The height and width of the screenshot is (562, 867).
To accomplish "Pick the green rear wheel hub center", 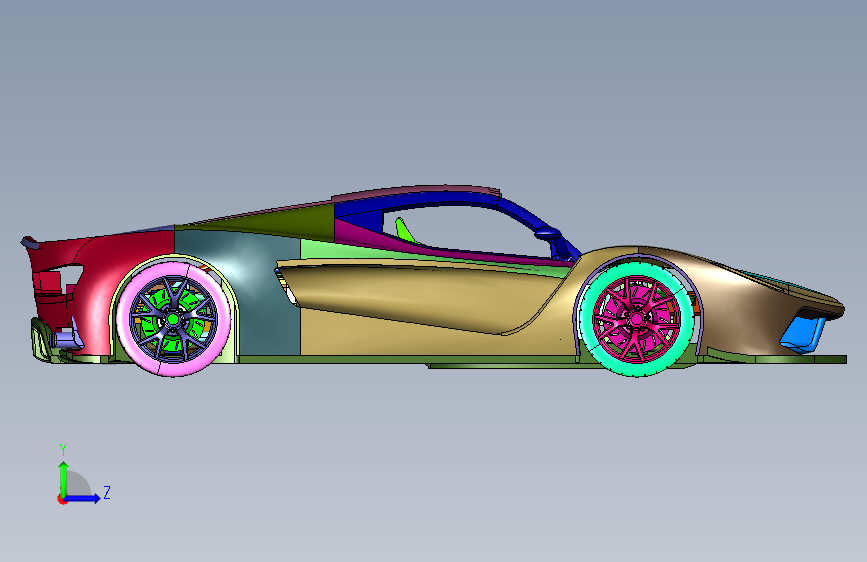I will 173,319.
